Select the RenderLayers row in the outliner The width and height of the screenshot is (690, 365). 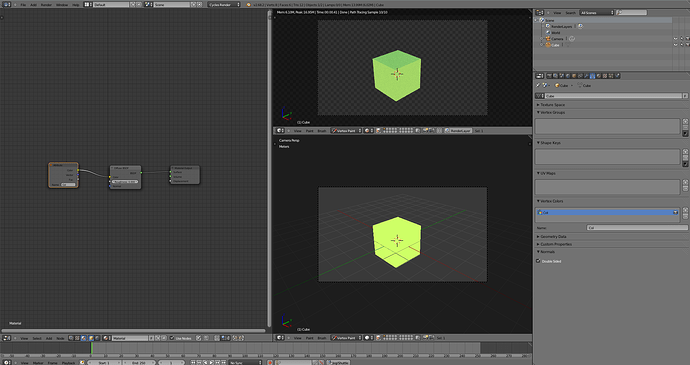coord(562,26)
